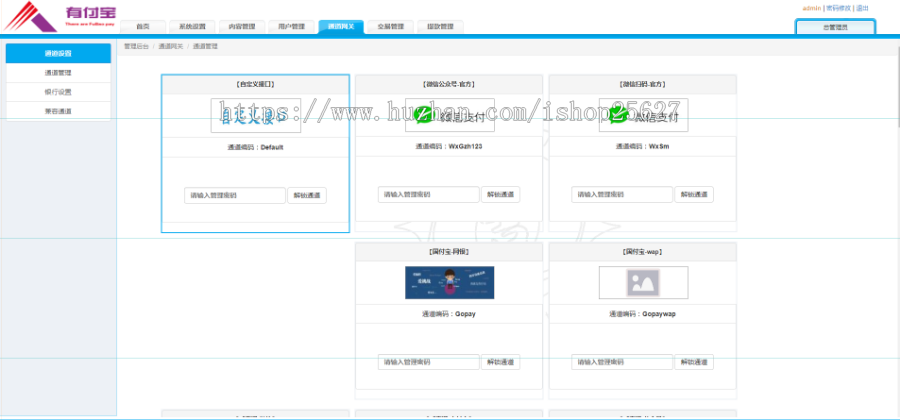
Task: Click the 退出 logout link
Action: (862, 8)
